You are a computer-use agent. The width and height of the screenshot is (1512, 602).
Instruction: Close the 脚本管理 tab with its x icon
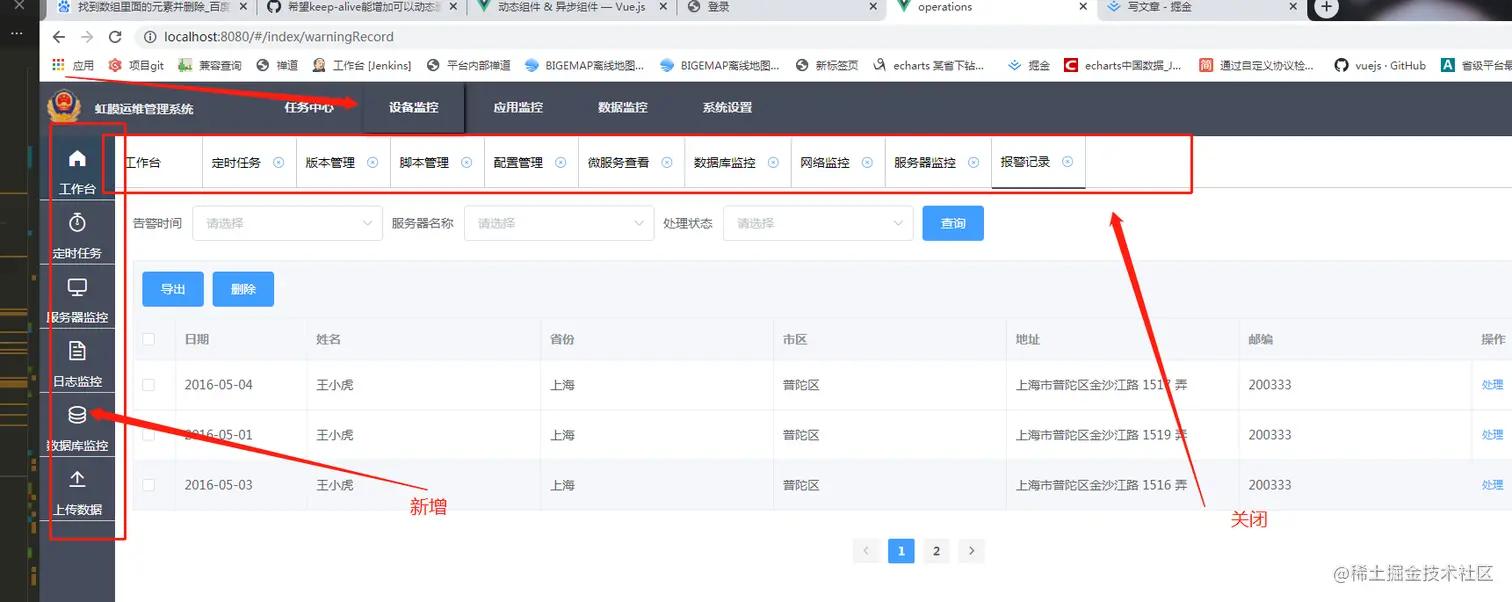pos(466,162)
